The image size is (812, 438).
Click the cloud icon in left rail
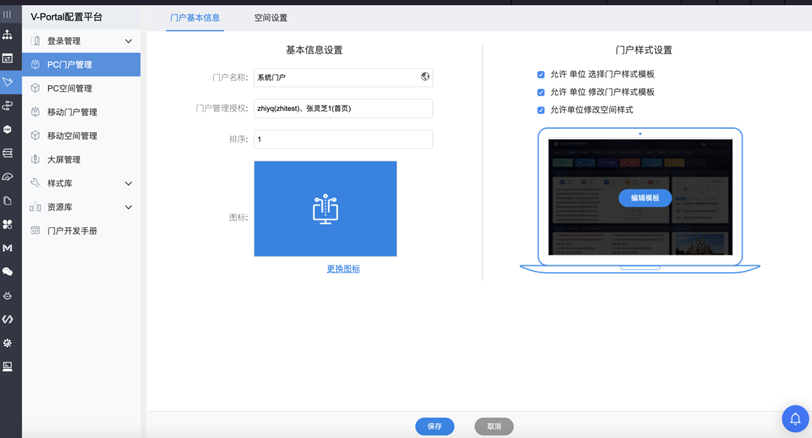(x=8, y=177)
